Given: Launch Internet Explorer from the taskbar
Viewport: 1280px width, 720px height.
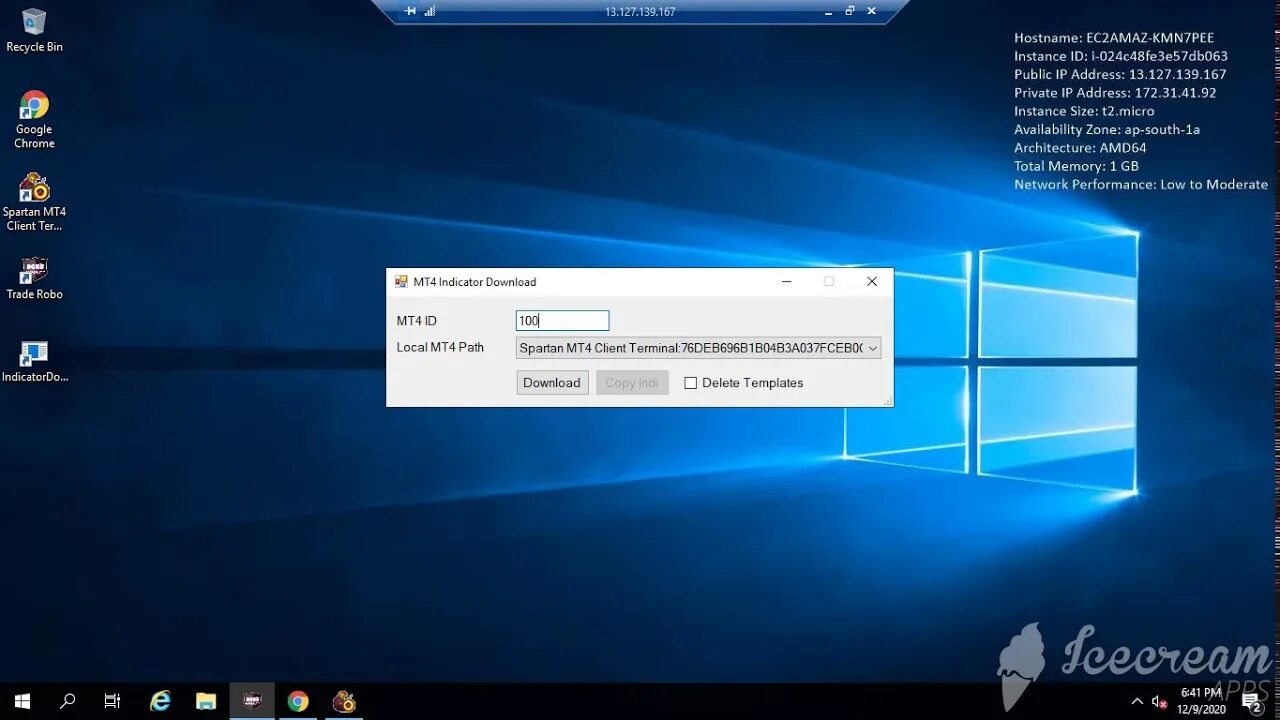Looking at the screenshot, I should pos(160,701).
